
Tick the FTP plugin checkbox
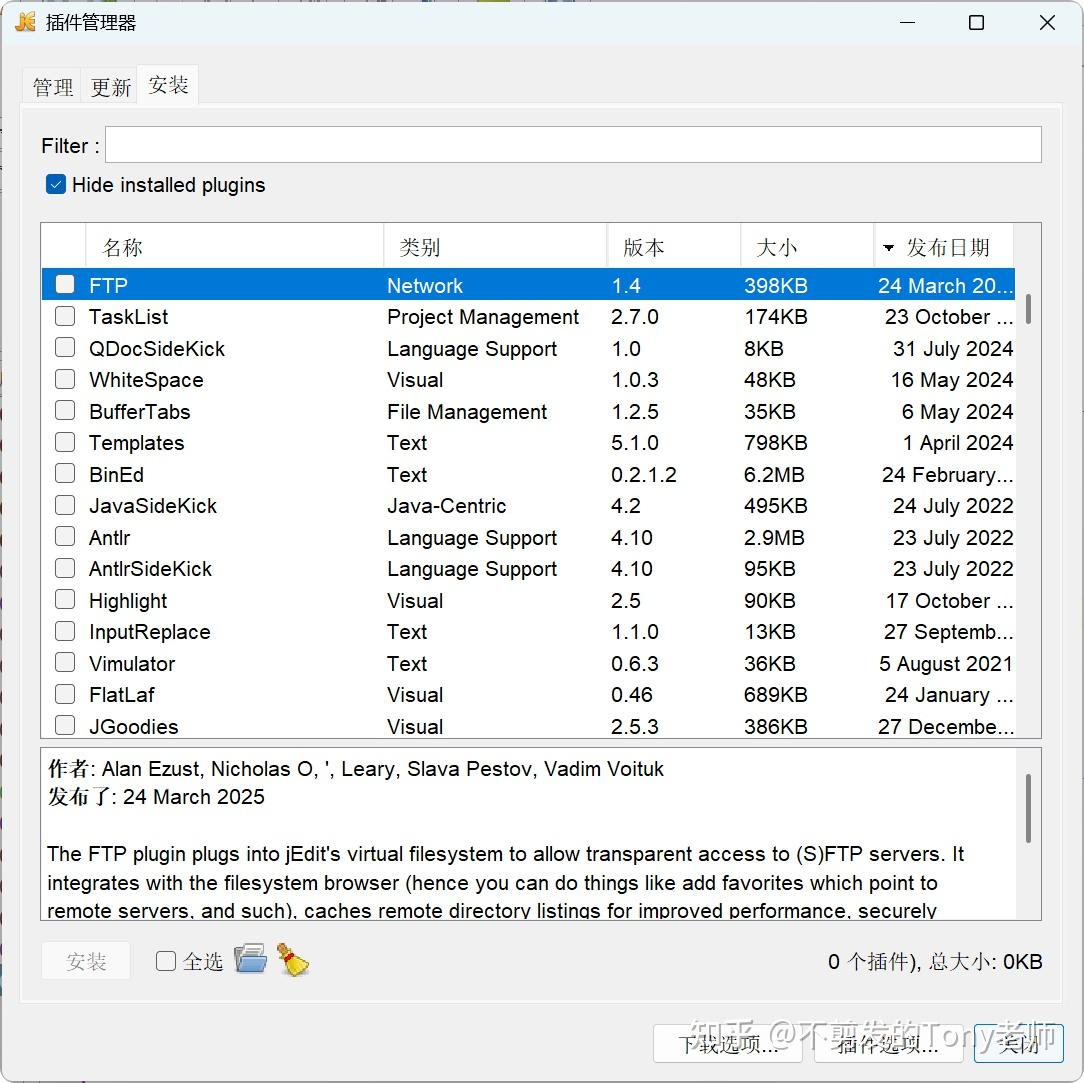click(65, 284)
